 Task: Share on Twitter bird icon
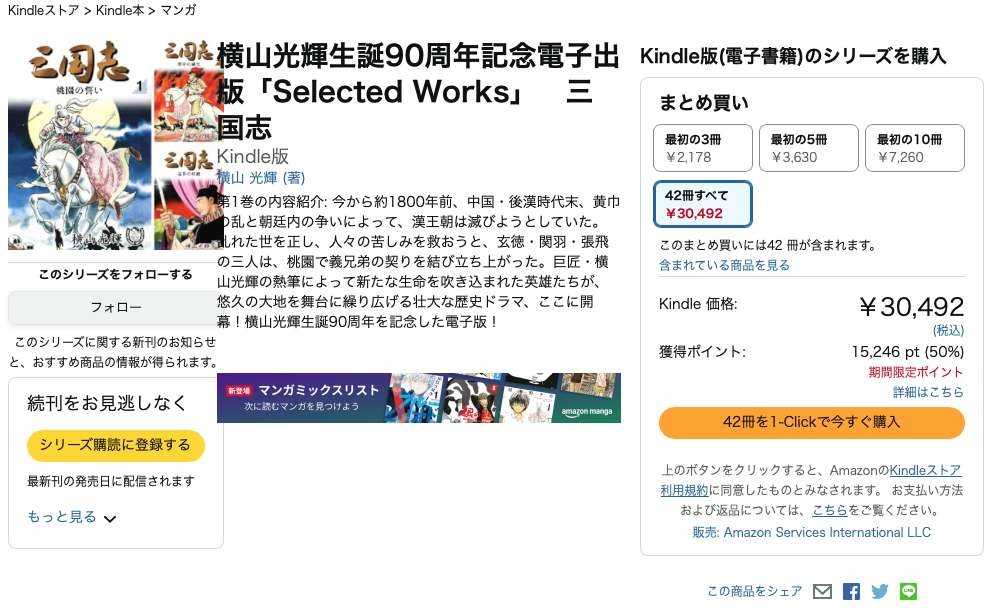point(880,592)
